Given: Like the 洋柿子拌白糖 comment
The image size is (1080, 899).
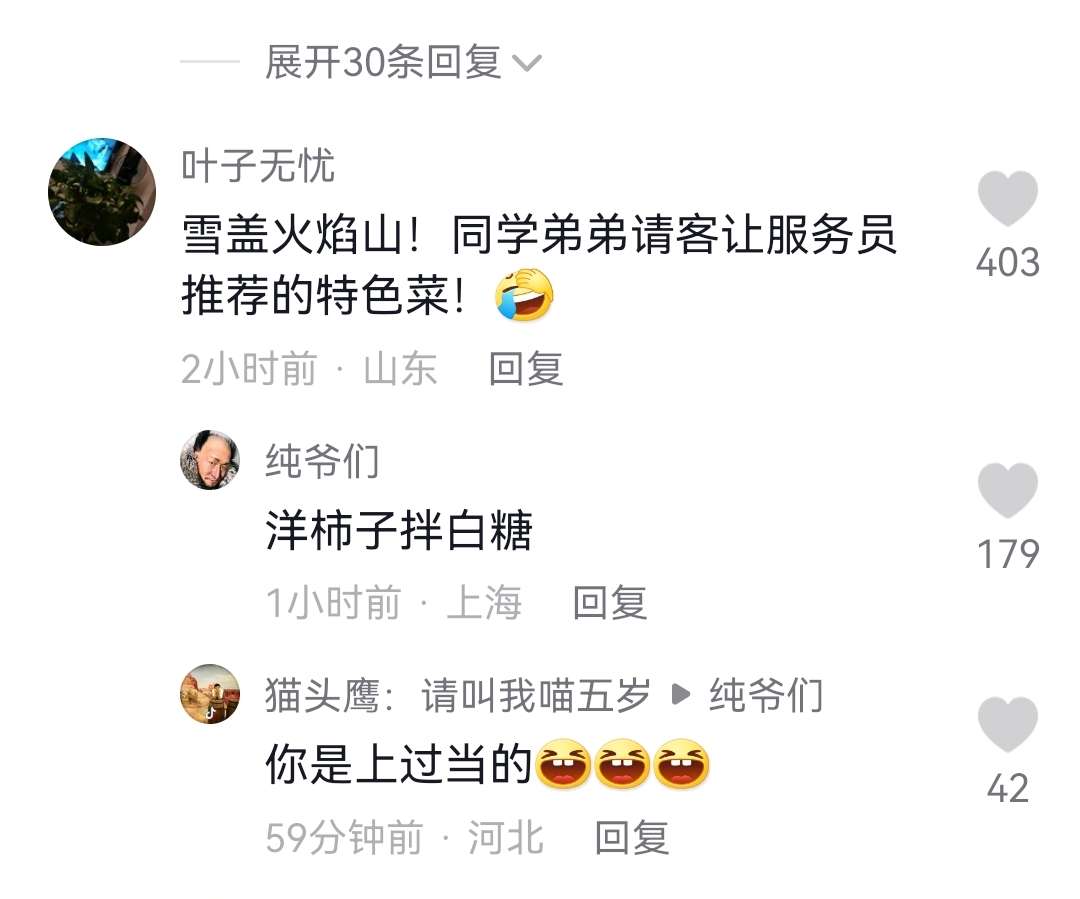Looking at the screenshot, I should coord(1008,490).
